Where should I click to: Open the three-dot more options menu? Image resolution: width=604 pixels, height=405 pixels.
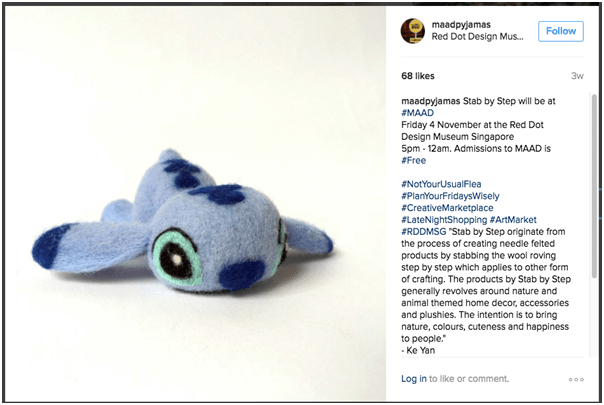coord(576,380)
